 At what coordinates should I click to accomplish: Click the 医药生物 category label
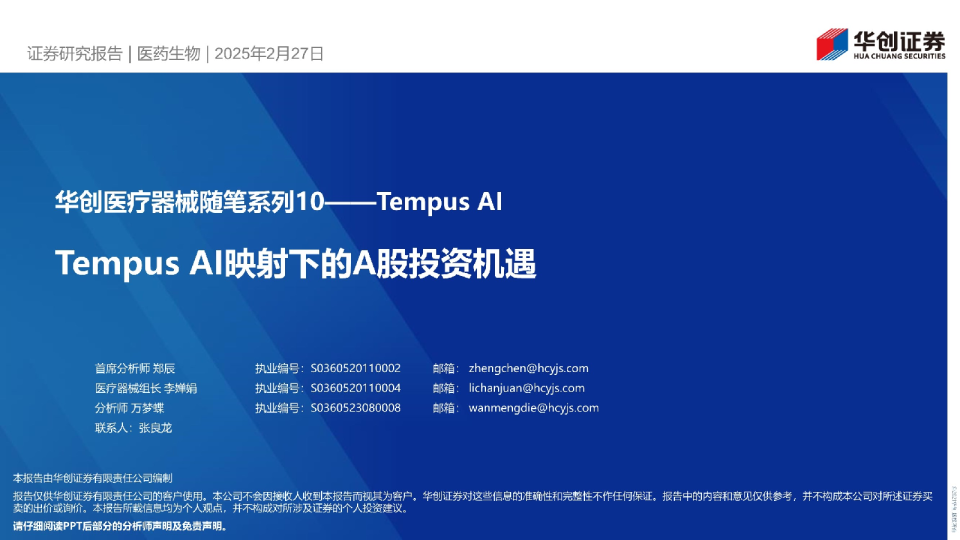pyautogui.click(x=168, y=54)
